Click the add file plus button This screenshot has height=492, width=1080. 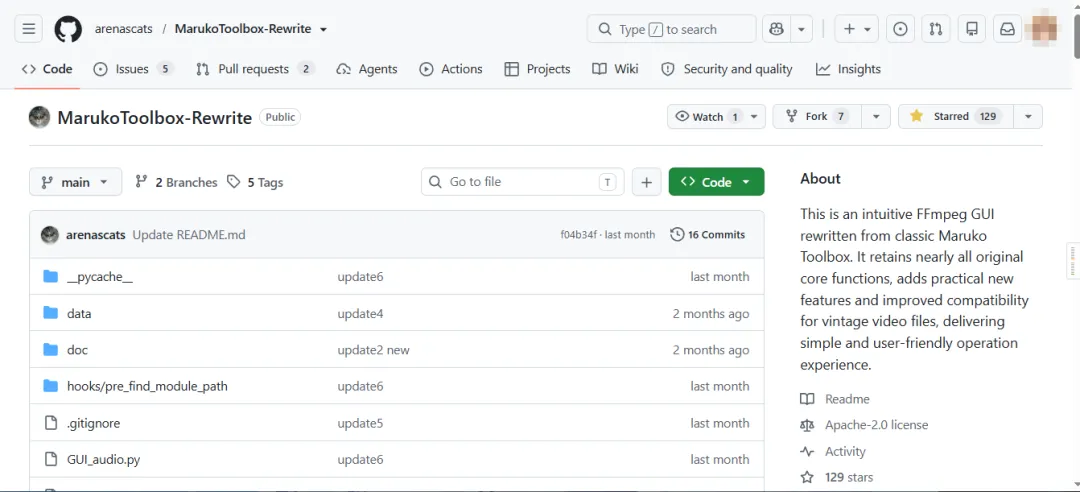point(646,182)
